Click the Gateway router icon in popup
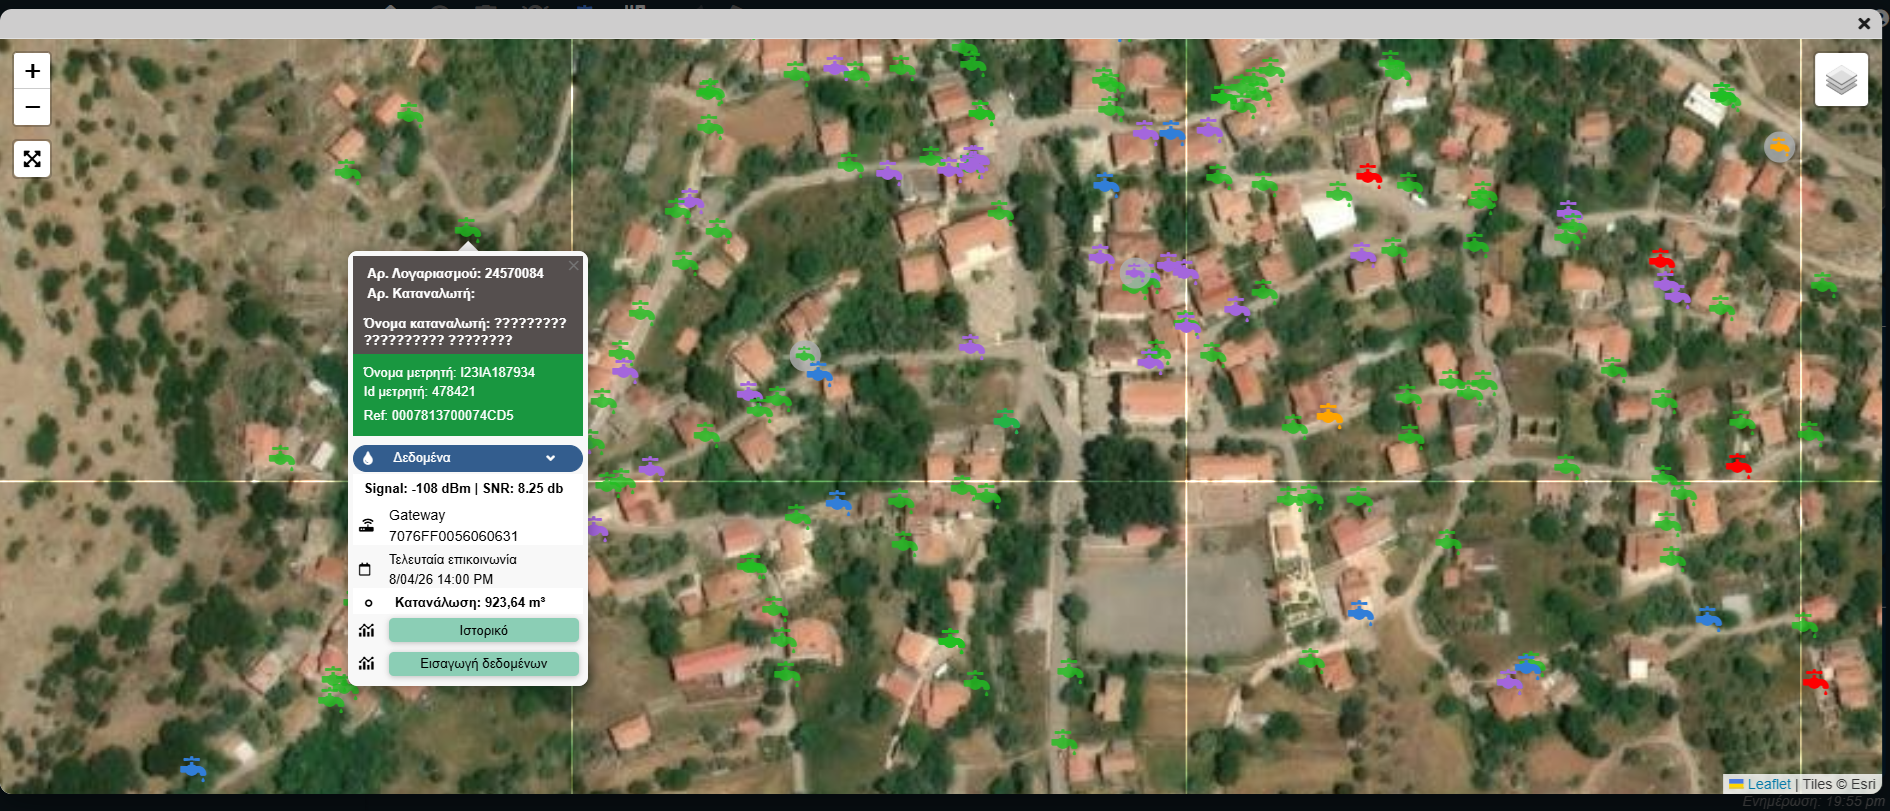 (367, 526)
